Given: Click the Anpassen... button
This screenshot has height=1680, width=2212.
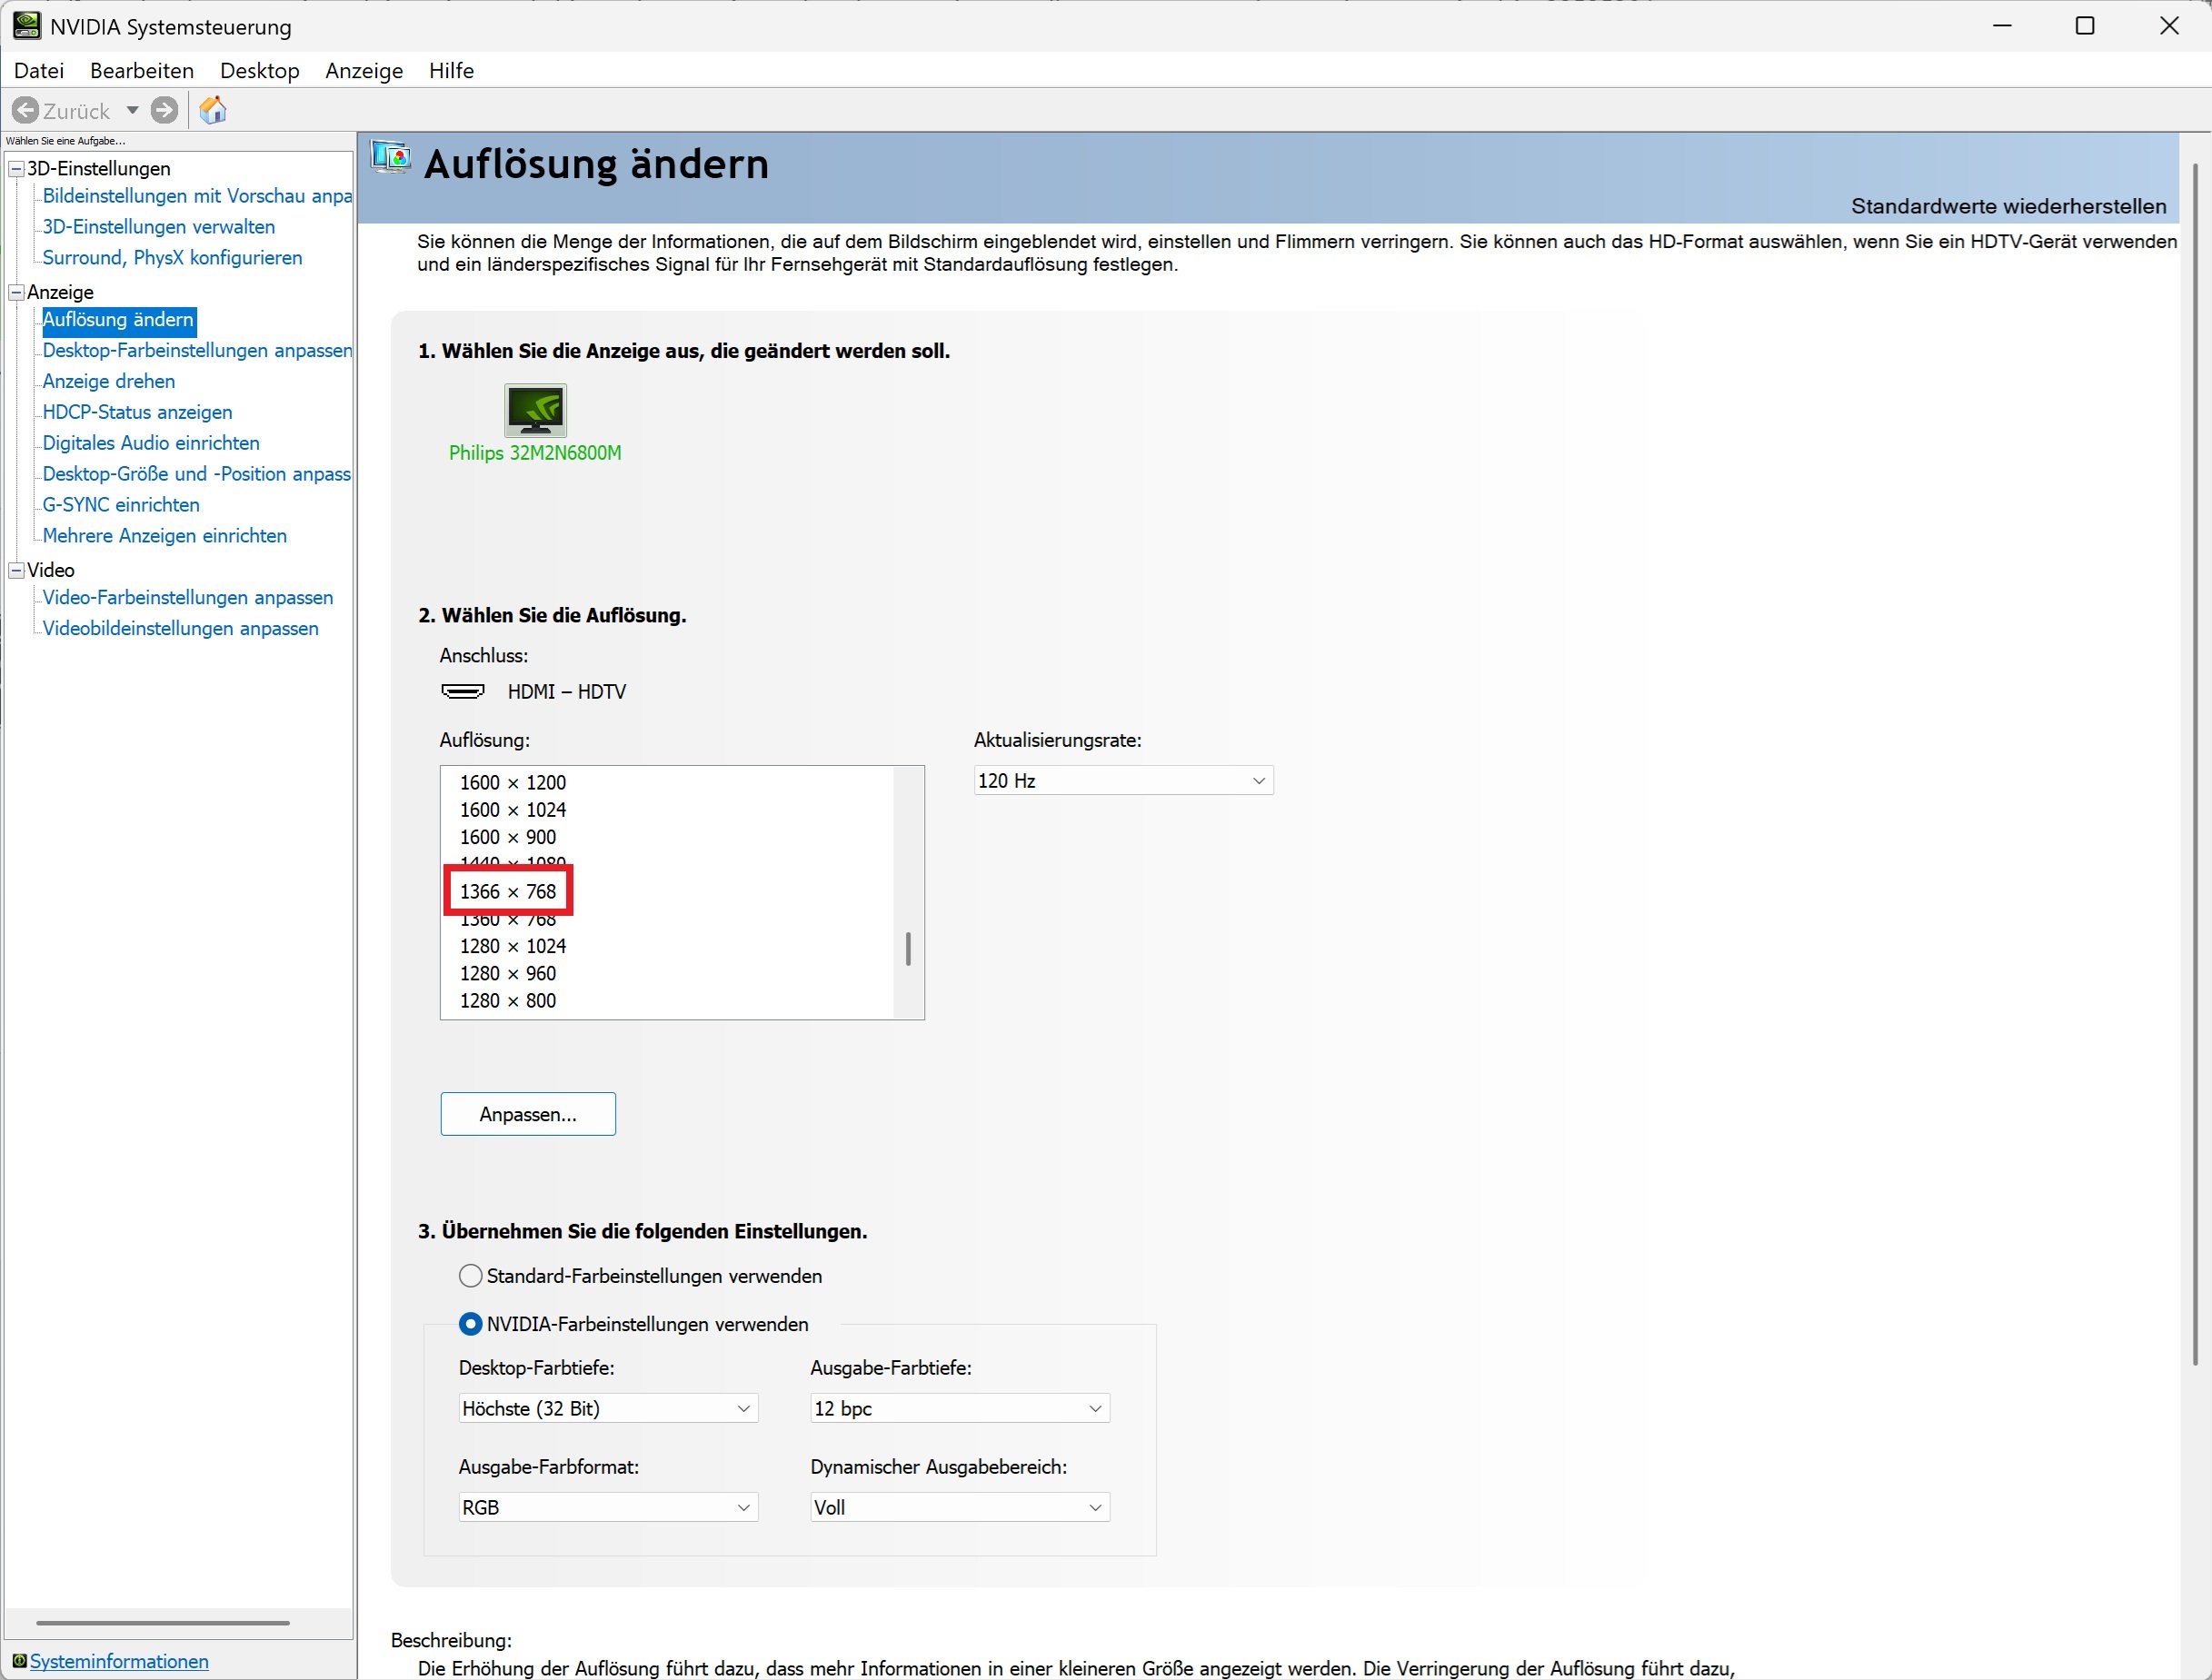Looking at the screenshot, I should click(x=528, y=1114).
